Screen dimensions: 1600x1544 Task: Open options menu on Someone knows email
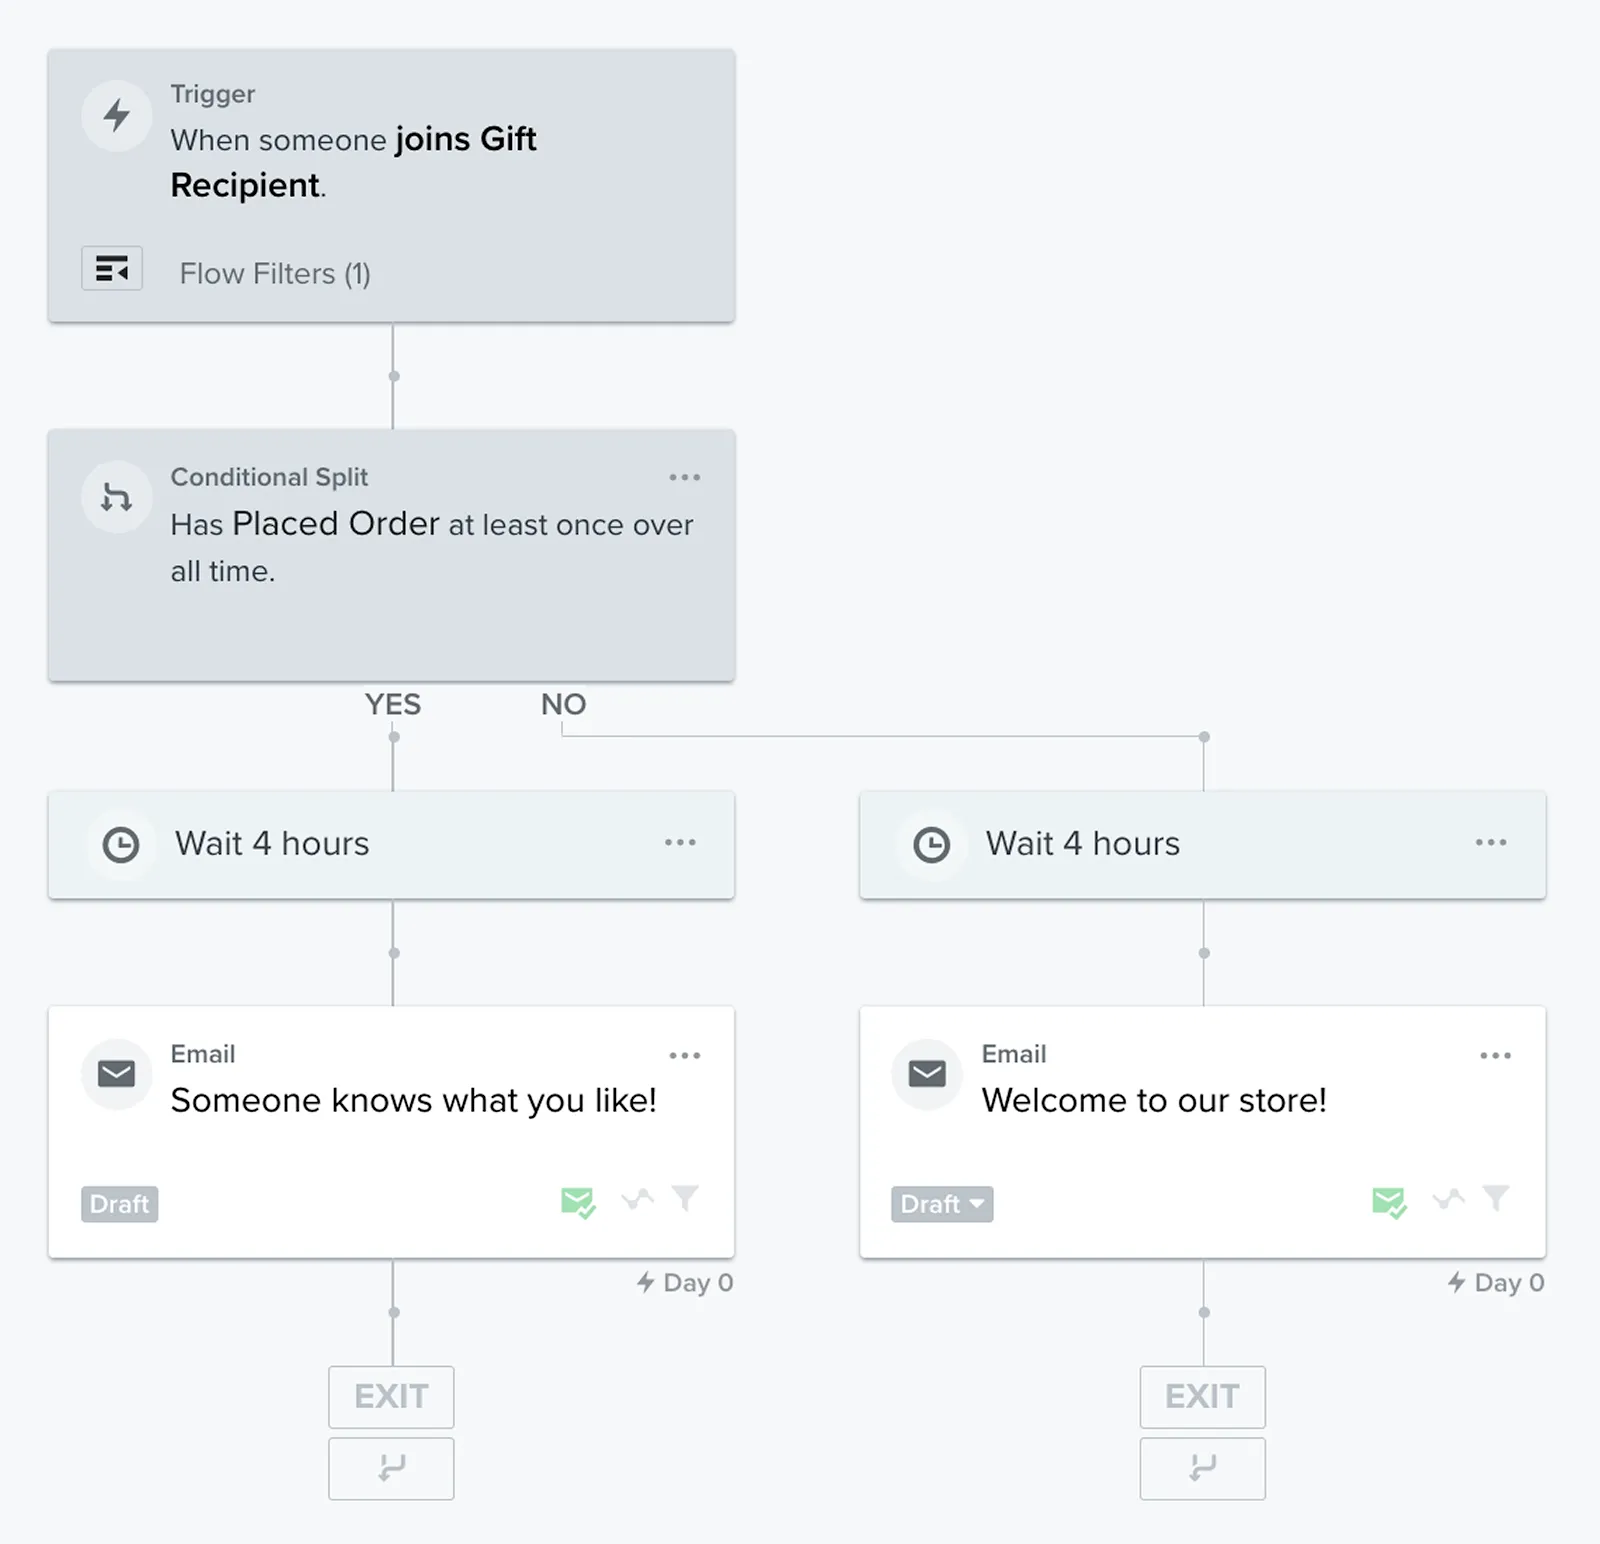(x=684, y=1055)
